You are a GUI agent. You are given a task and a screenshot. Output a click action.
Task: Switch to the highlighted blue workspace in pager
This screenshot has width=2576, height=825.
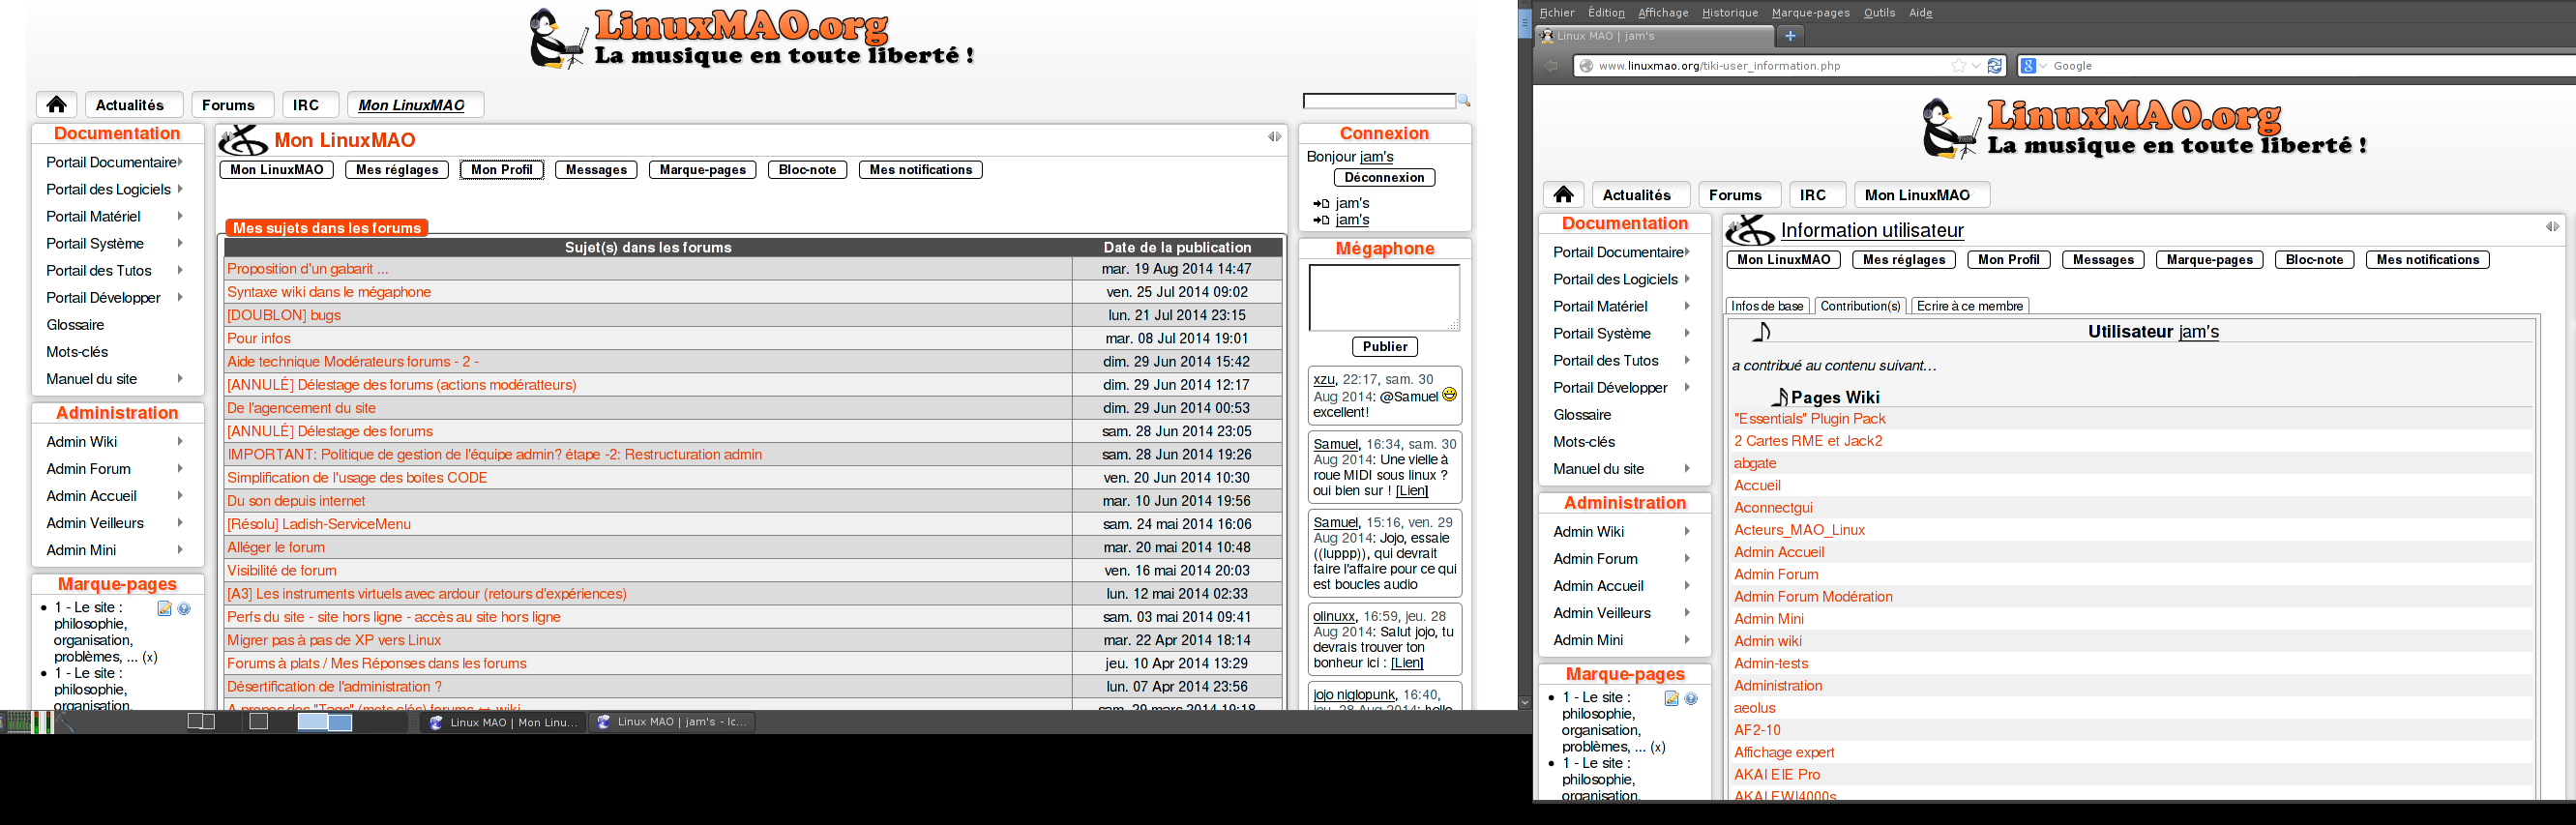325,722
